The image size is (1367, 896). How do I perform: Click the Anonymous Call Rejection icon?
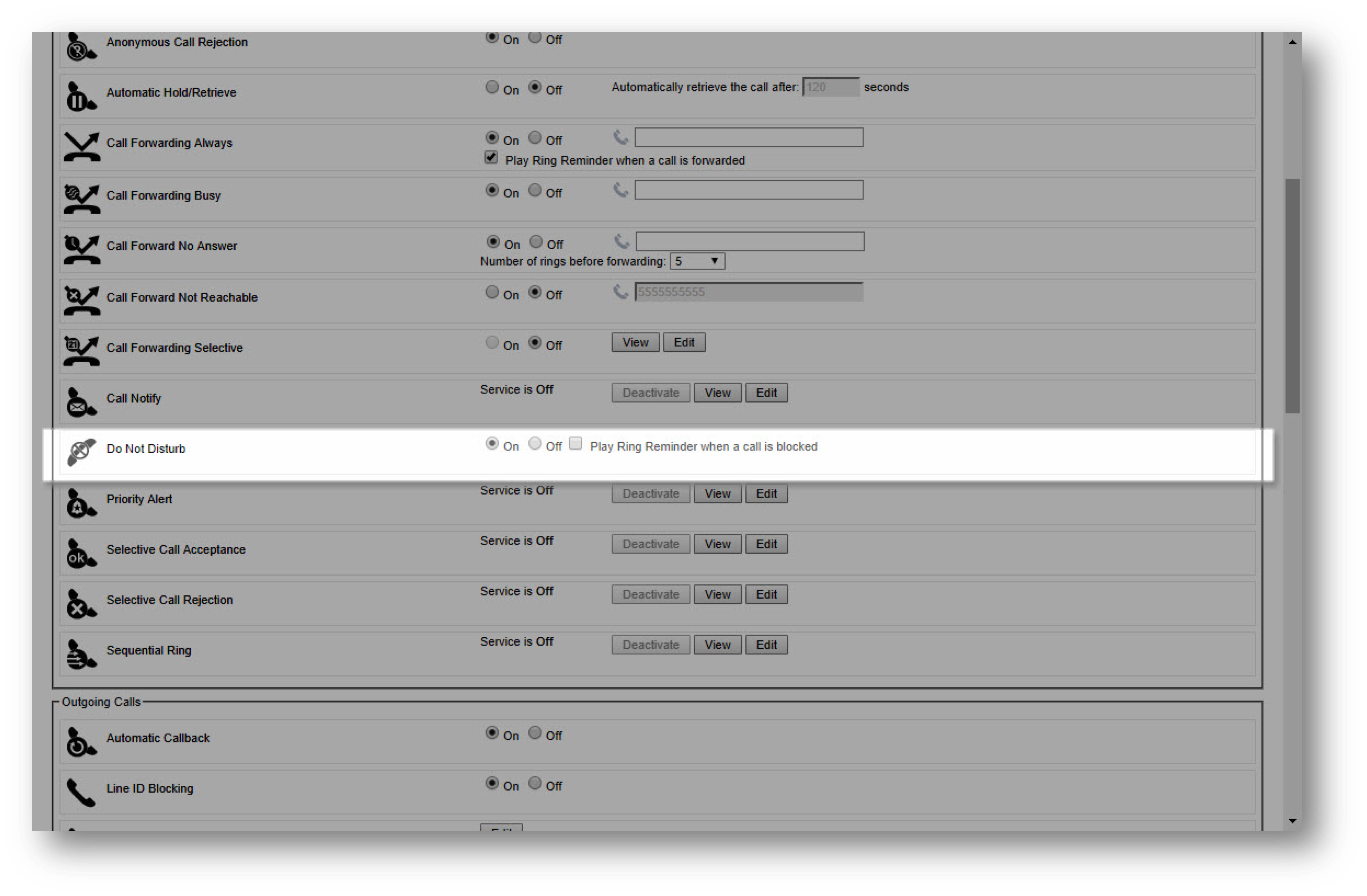pyautogui.click(x=81, y=46)
